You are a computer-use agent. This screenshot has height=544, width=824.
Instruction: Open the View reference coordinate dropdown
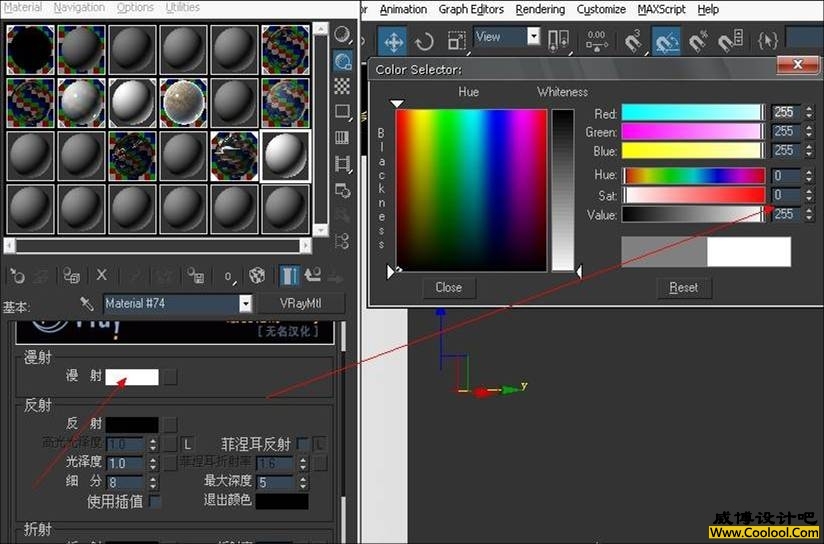[533, 36]
